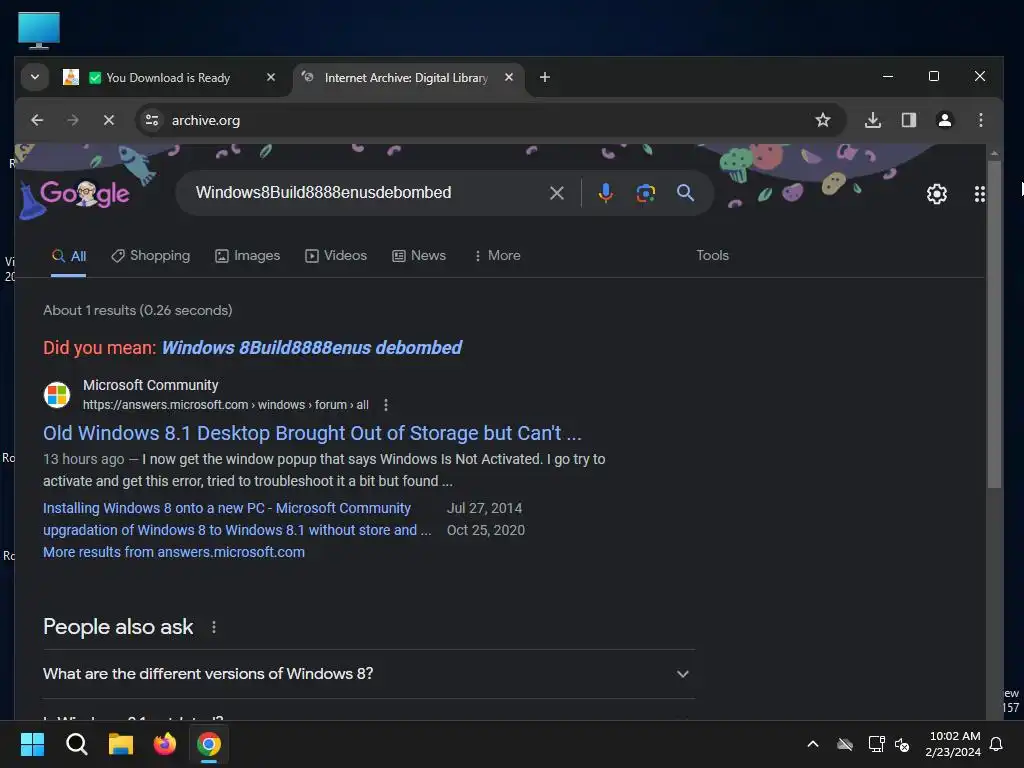Expand the More search filters menu

pyautogui.click(x=497, y=256)
